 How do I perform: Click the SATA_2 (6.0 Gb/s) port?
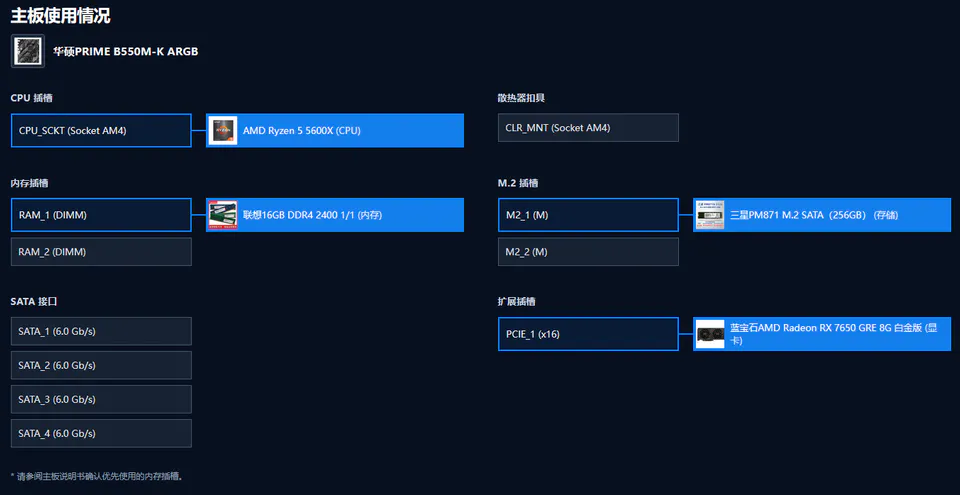click(101, 365)
